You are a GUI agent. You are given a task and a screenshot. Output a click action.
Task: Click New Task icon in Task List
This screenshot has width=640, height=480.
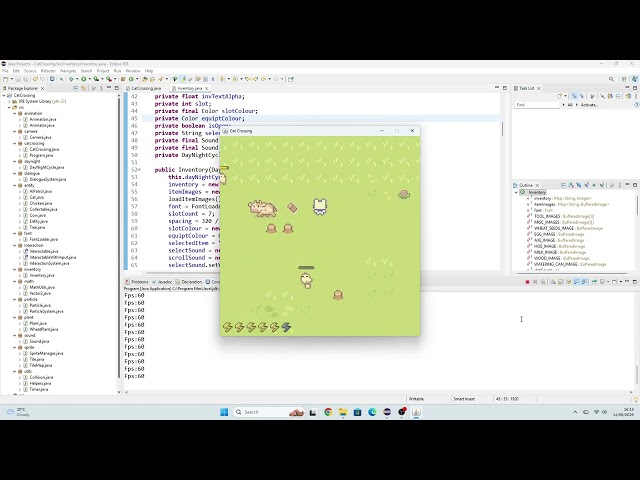(x=560, y=96)
